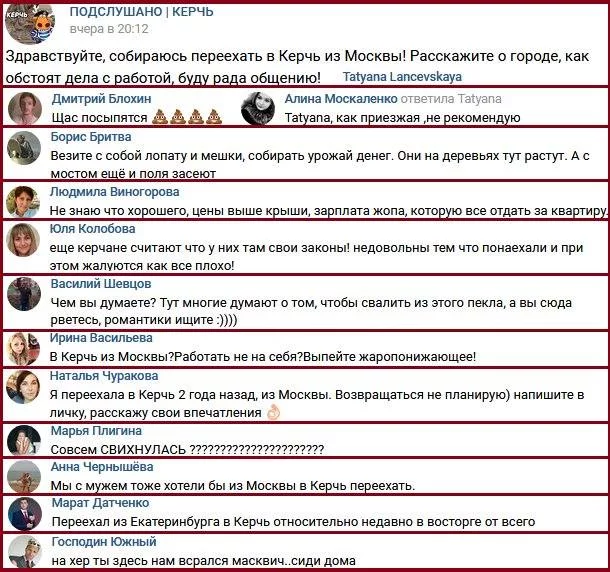This screenshot has height=572, width=610.
Task: Click Юля Колобова's profile avatar
Action: pyautogui.click(x=23, y=240)
